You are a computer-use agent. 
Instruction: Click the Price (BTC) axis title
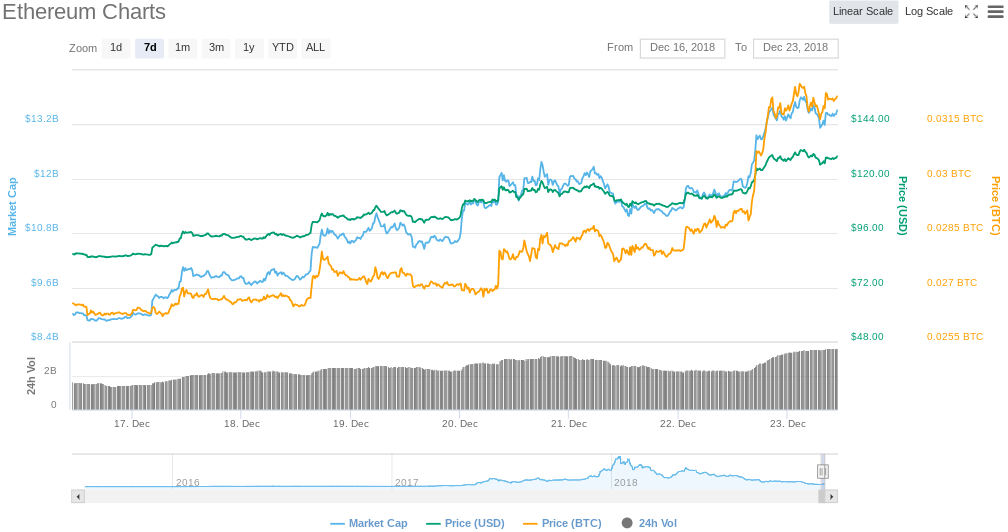pos(995,206)
